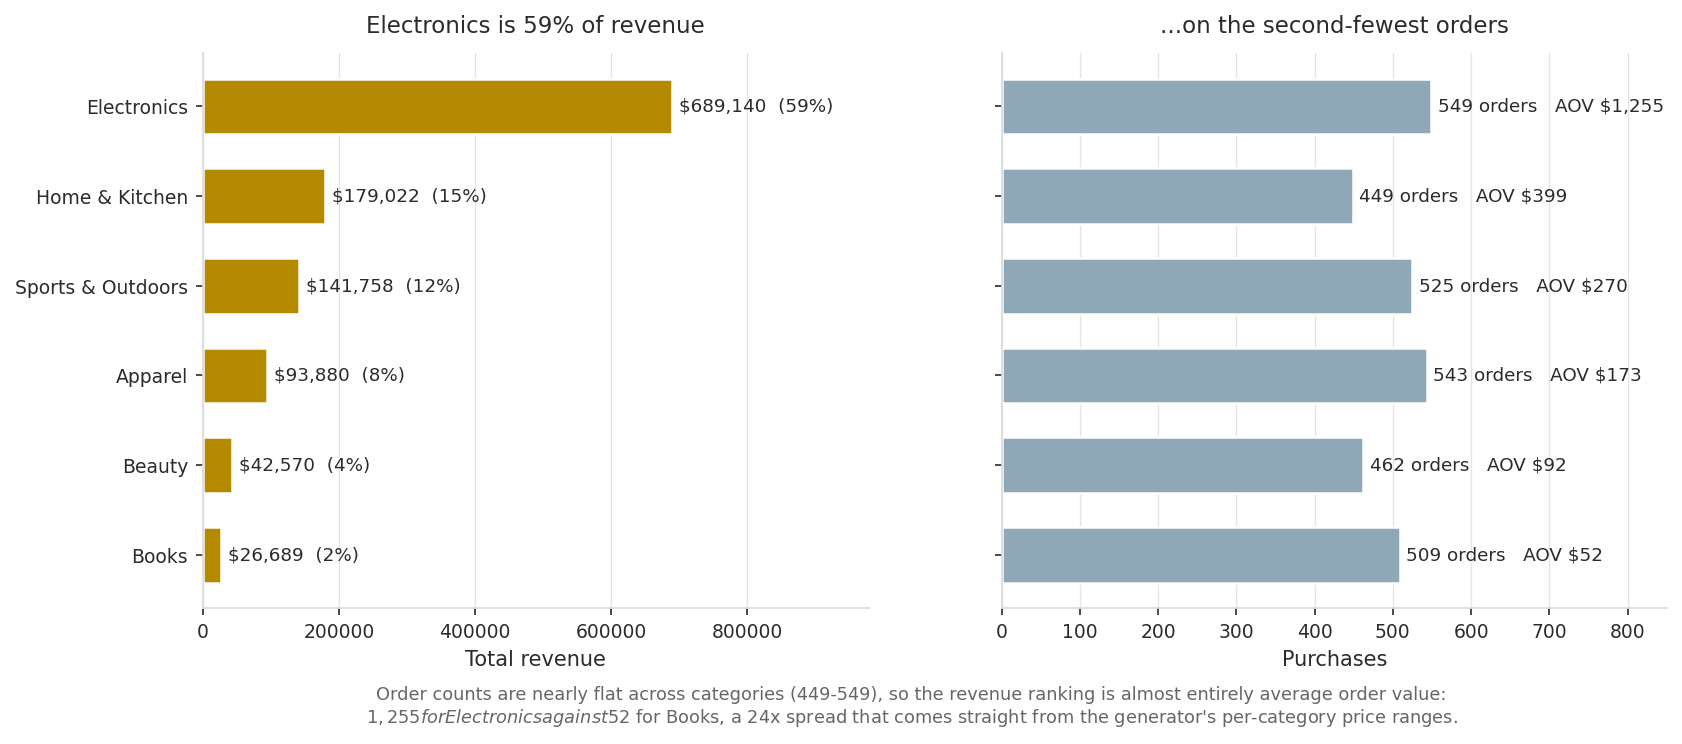Screen dimensions: 1682x744
Task: Click the '543 orders AOV $173' label
Action: pyautogui.click(x=1537, y=375)
